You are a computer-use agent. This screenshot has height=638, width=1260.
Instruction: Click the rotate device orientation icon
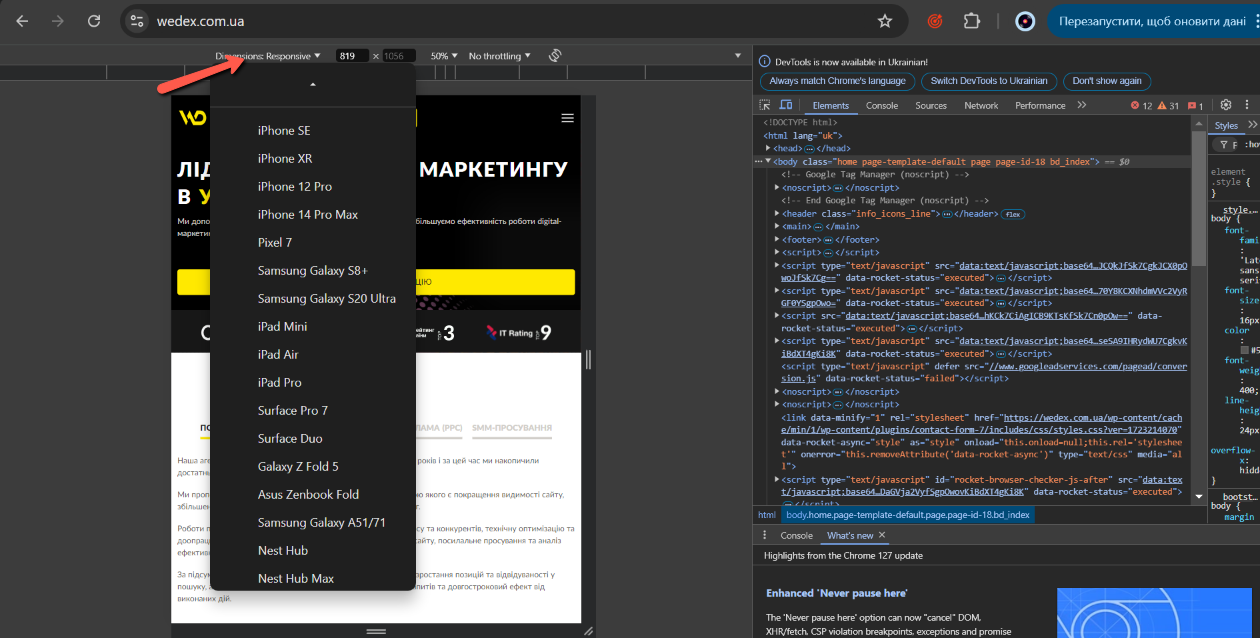coord(555,56)
